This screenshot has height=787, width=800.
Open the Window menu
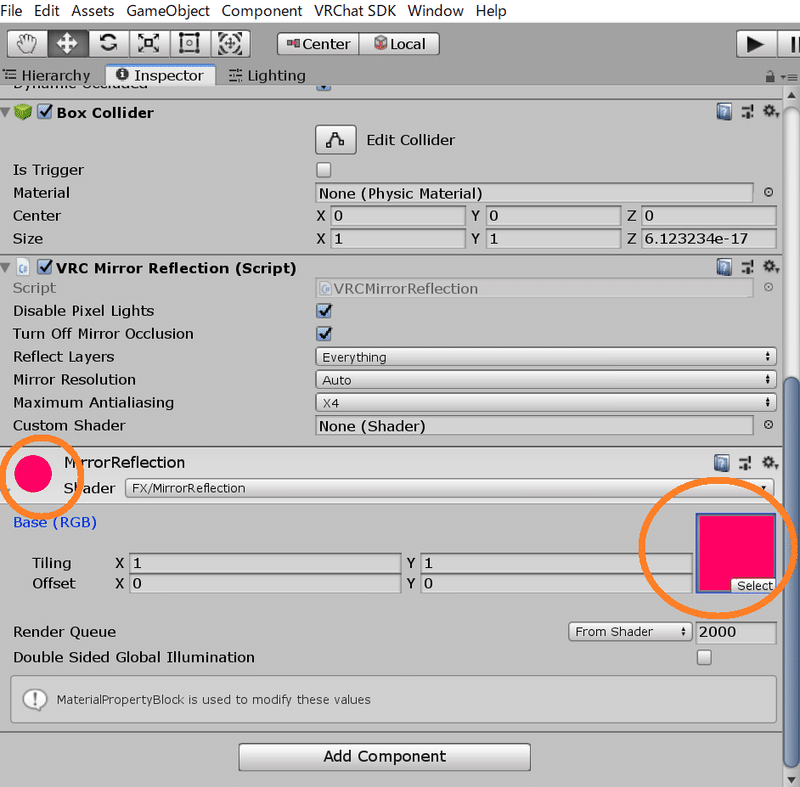pyautogui.click(x=435, y=11)
